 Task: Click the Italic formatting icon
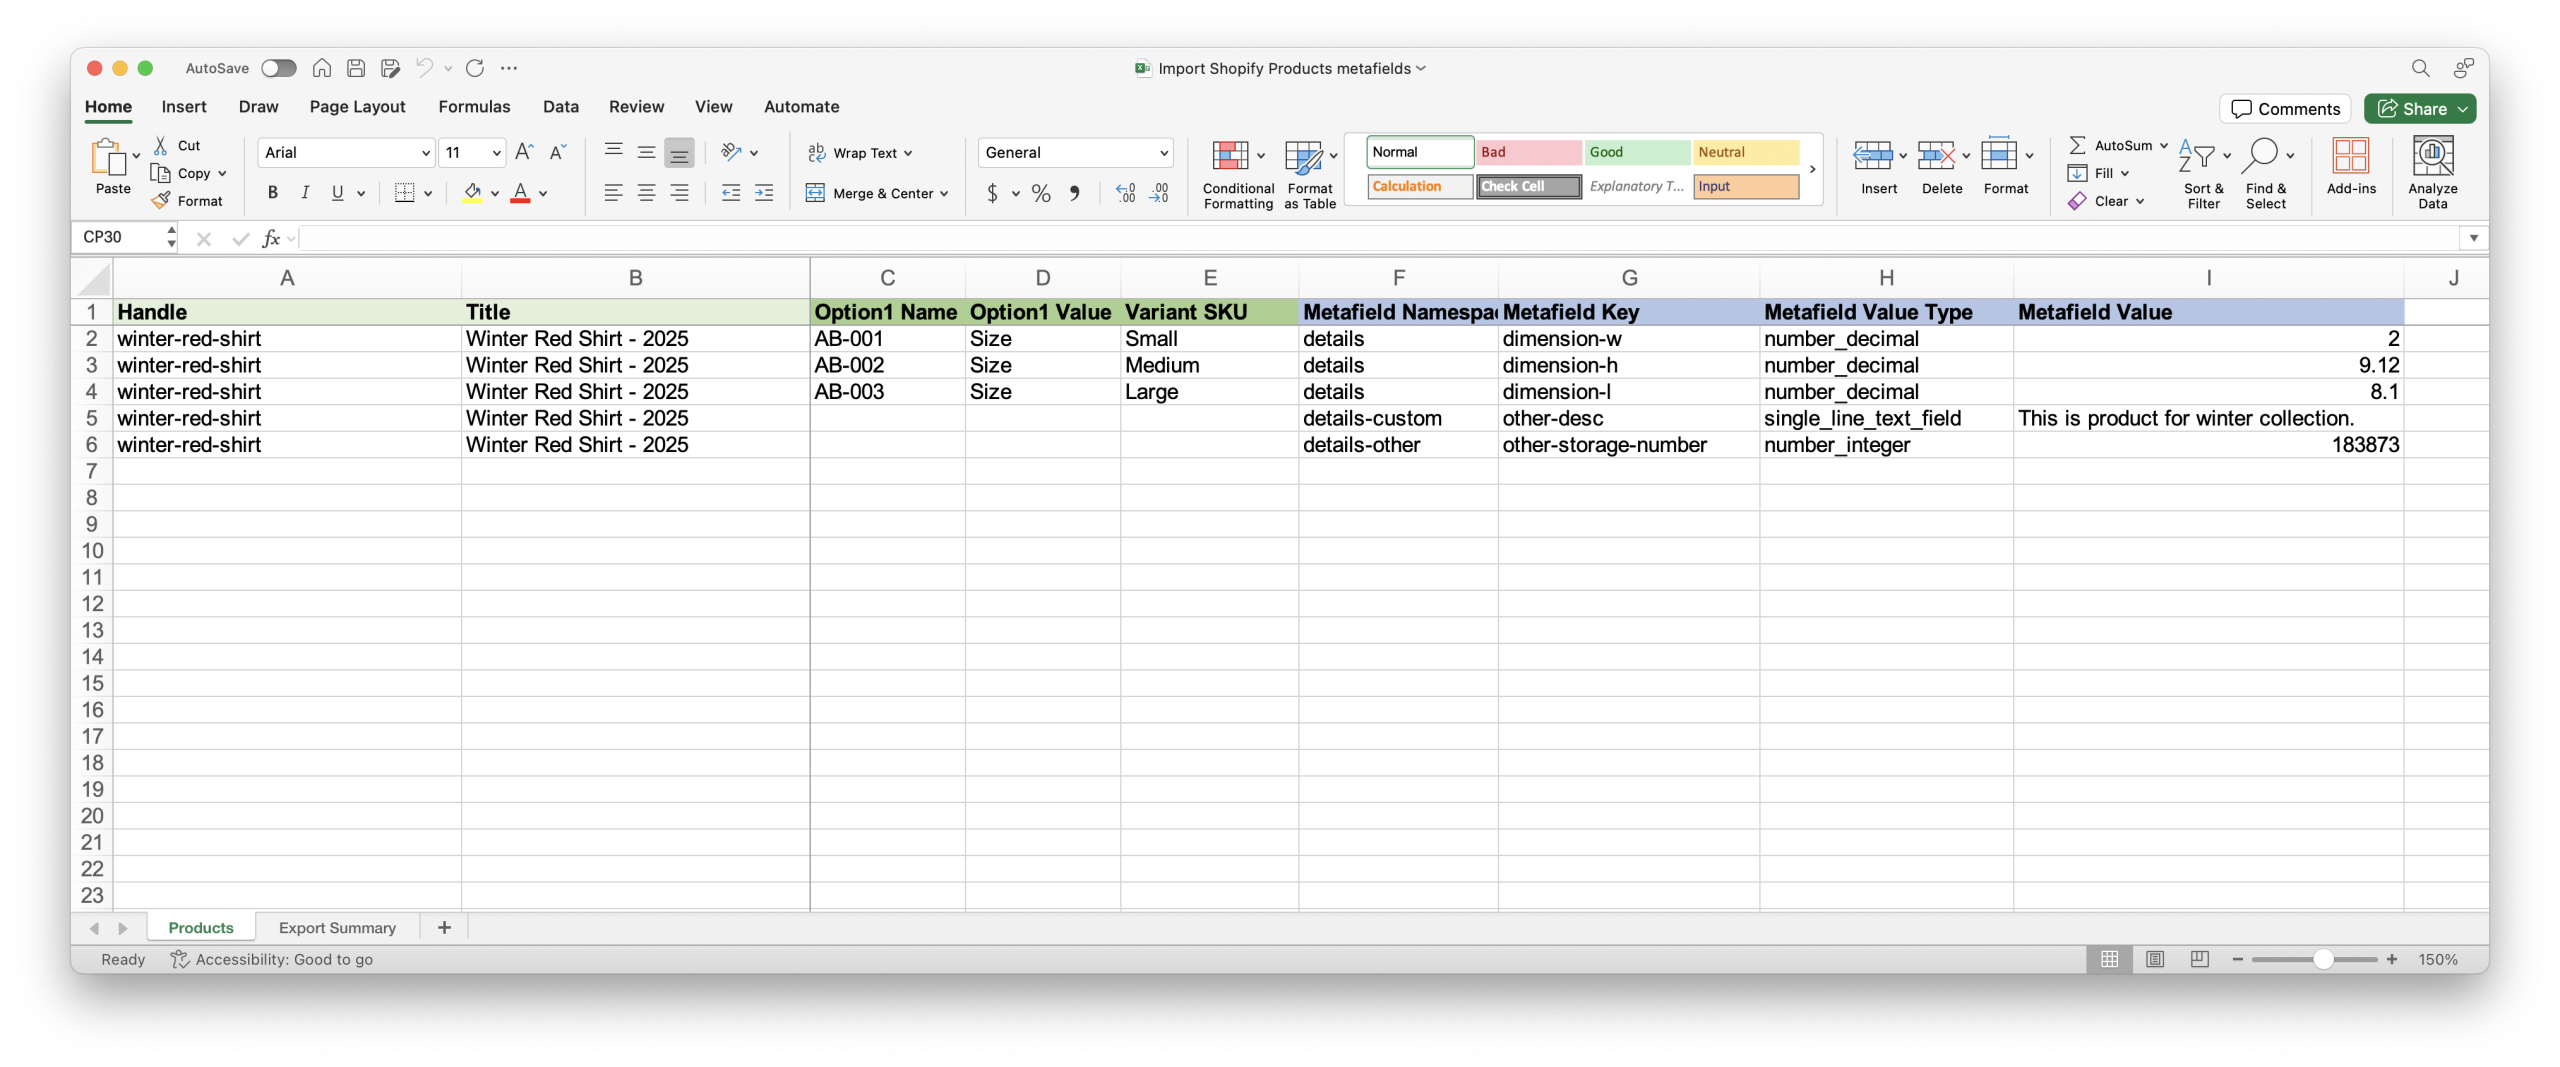305,193
